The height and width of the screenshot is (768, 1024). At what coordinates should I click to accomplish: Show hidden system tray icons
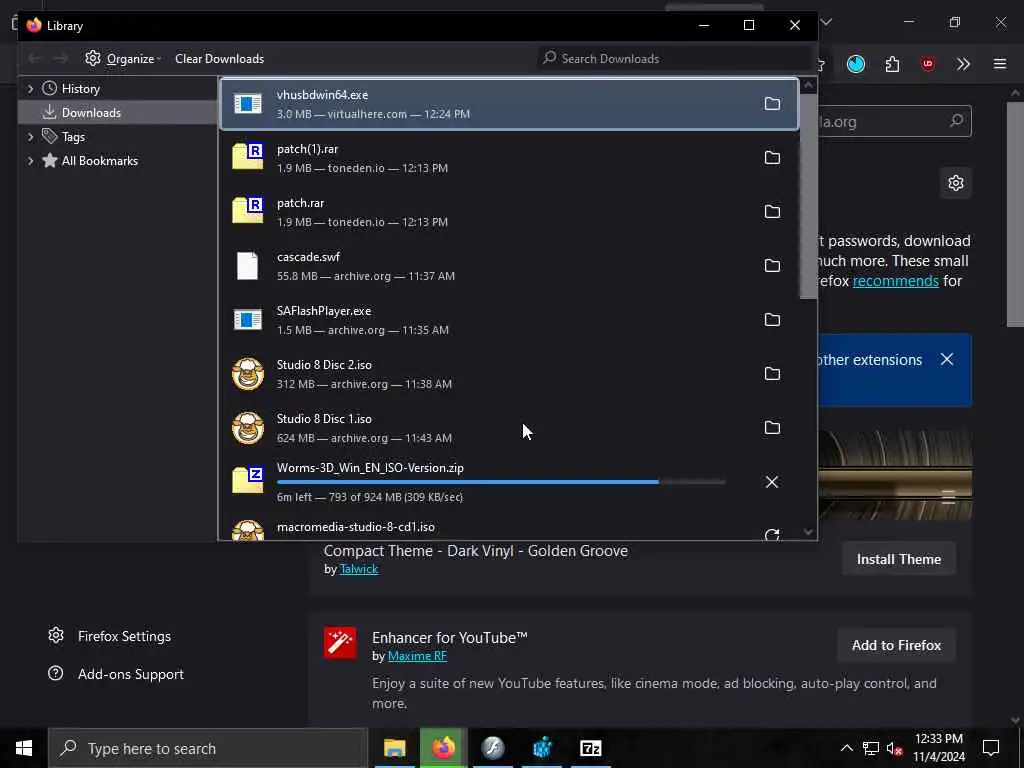point(846,748)
